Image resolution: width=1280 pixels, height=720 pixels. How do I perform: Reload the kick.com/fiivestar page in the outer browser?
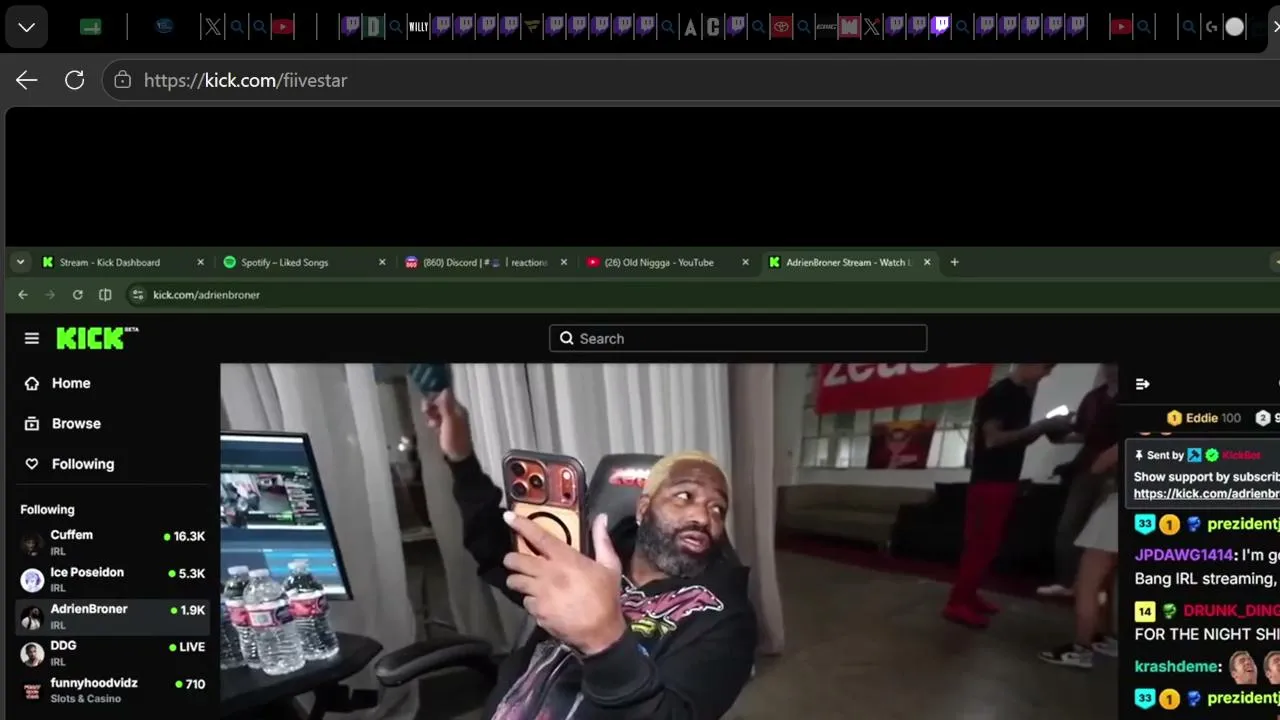(75, 80)
